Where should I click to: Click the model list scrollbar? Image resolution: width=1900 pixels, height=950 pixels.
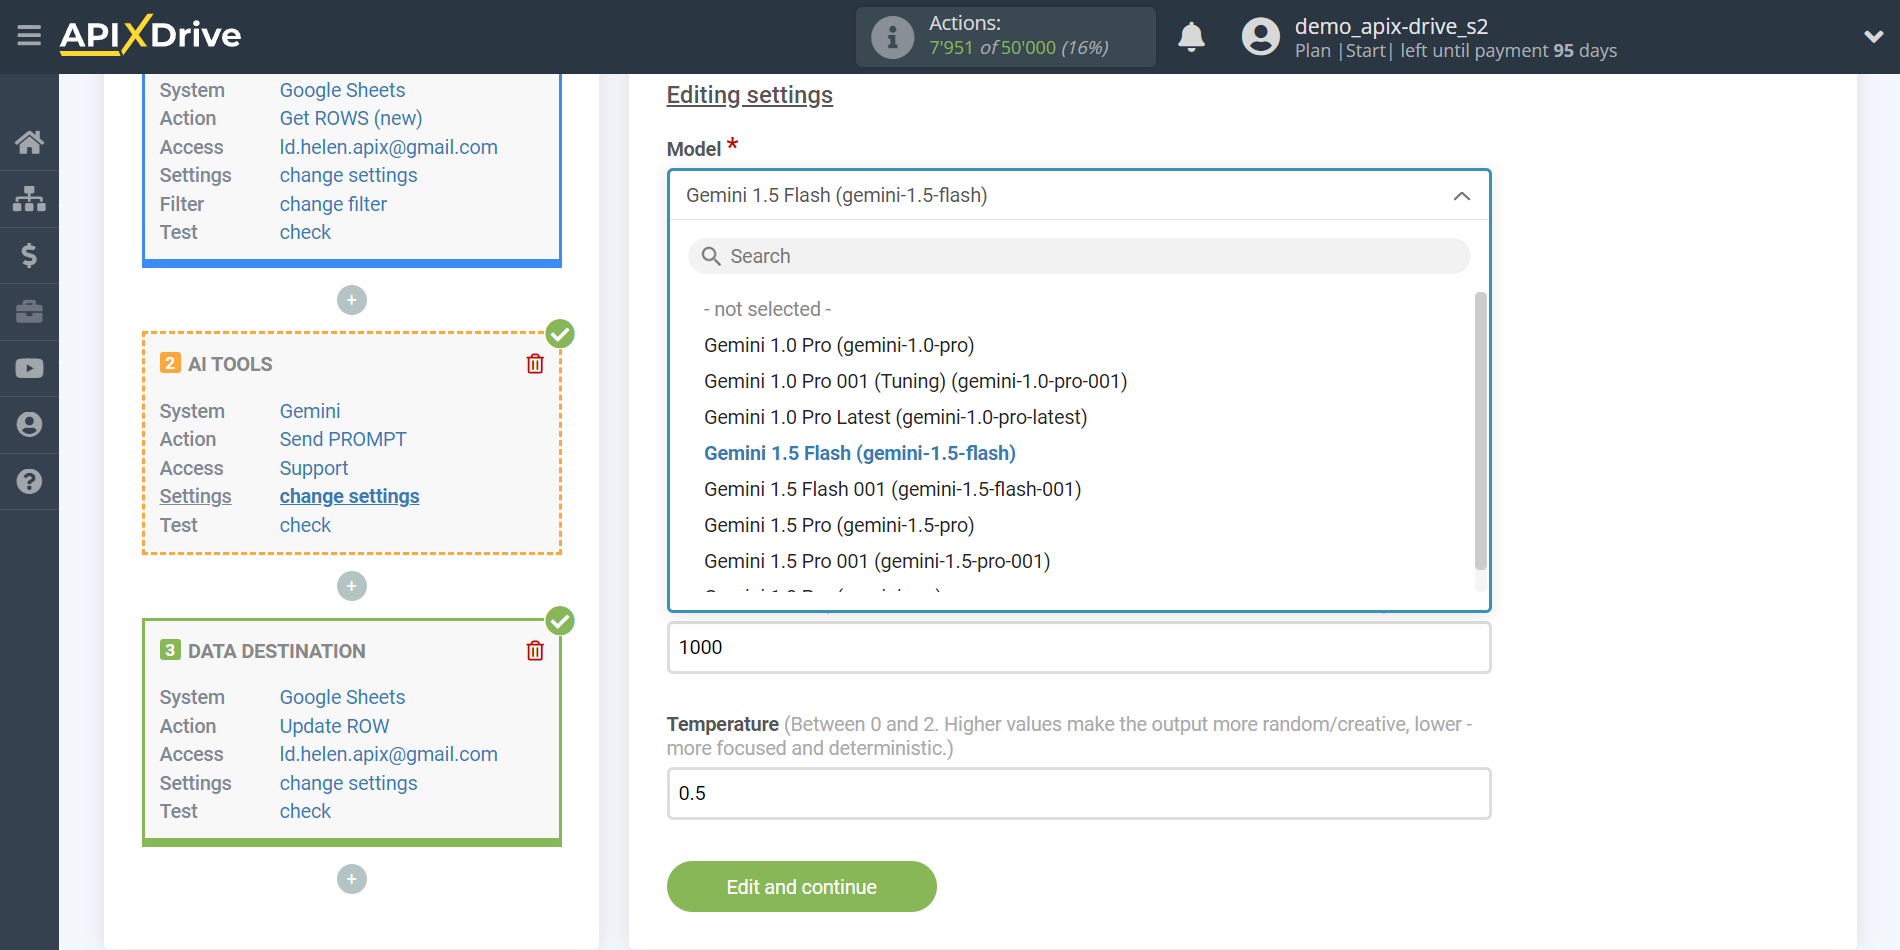click(x=1480, y=430)
